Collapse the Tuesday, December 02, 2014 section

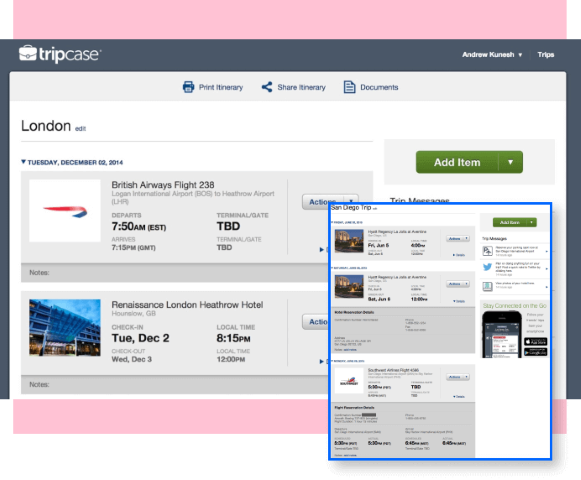pyautogui.click(x=23, y=162)
